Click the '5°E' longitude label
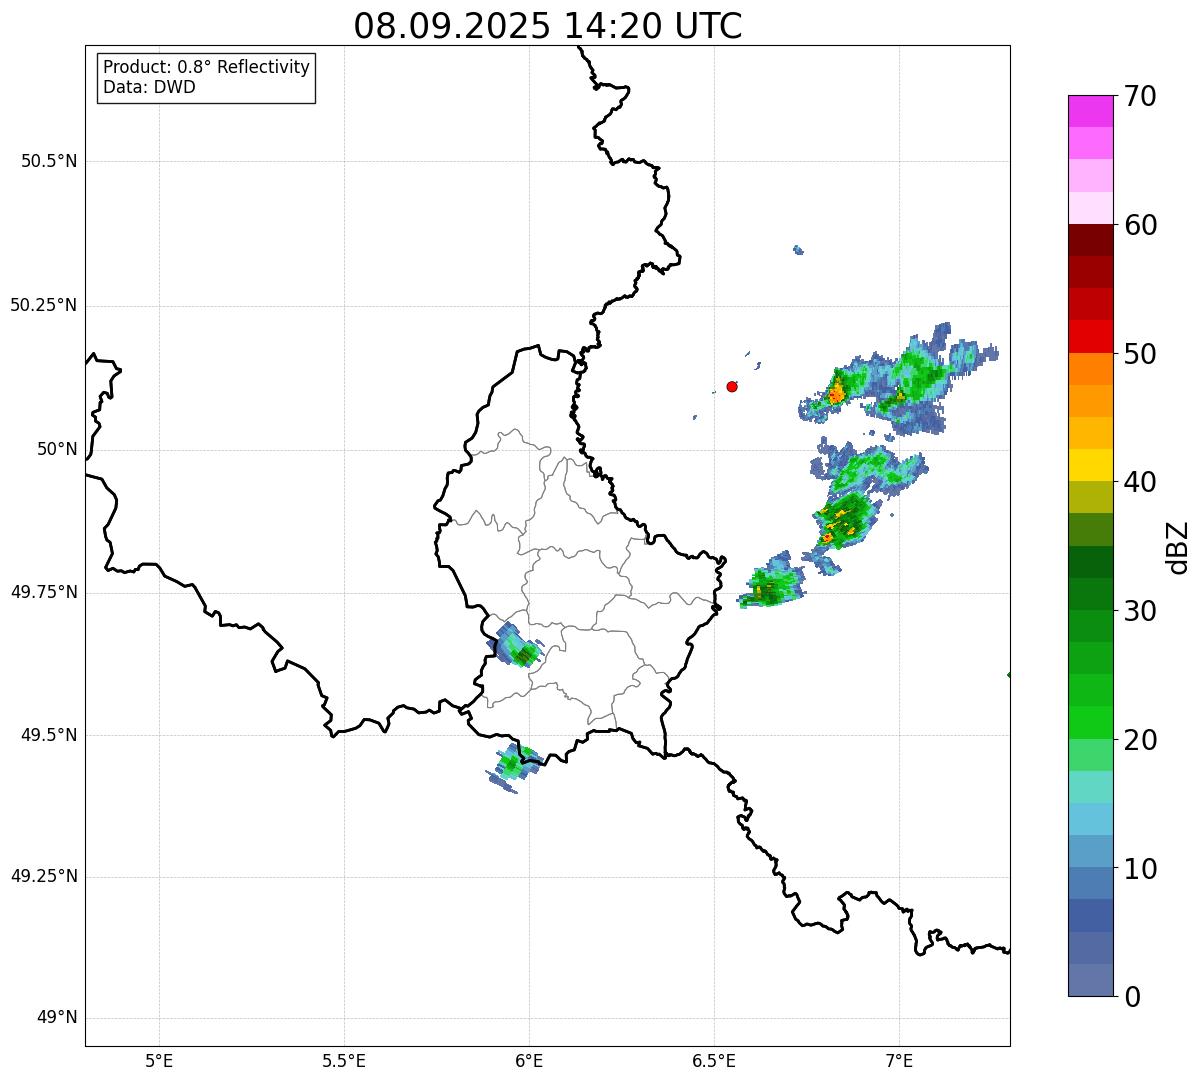The image size is (1202, 1081). (159, 1060)
